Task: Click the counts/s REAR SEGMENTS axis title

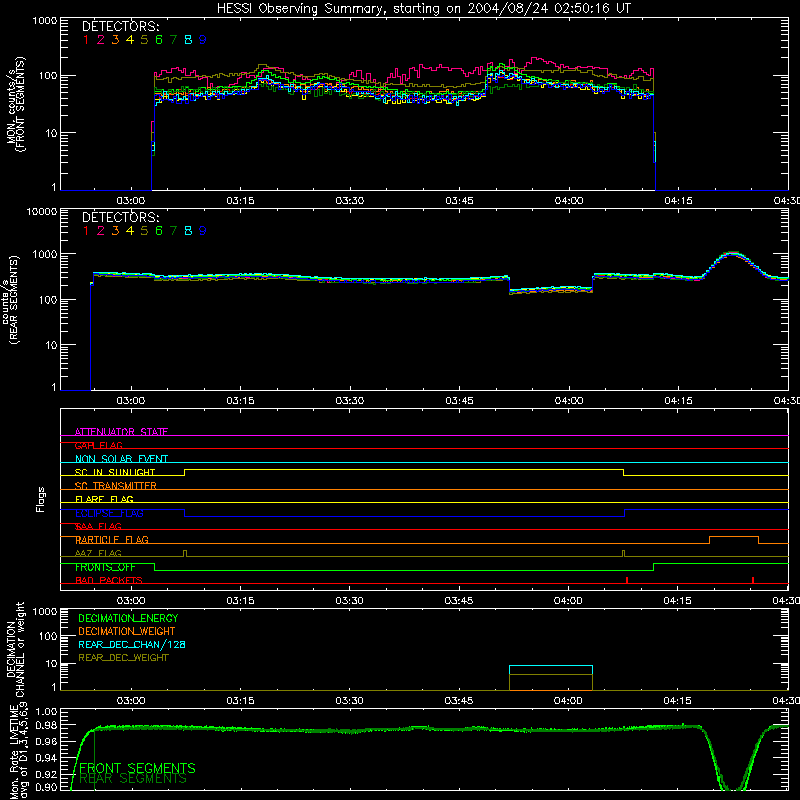Action: pos(11,299)
